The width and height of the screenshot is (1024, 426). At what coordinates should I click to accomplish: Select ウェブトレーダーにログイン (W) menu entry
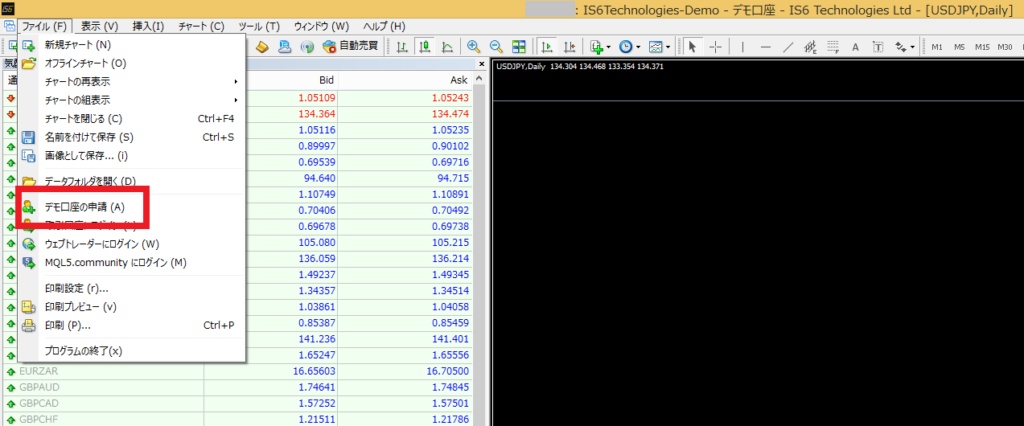[131, 244]
